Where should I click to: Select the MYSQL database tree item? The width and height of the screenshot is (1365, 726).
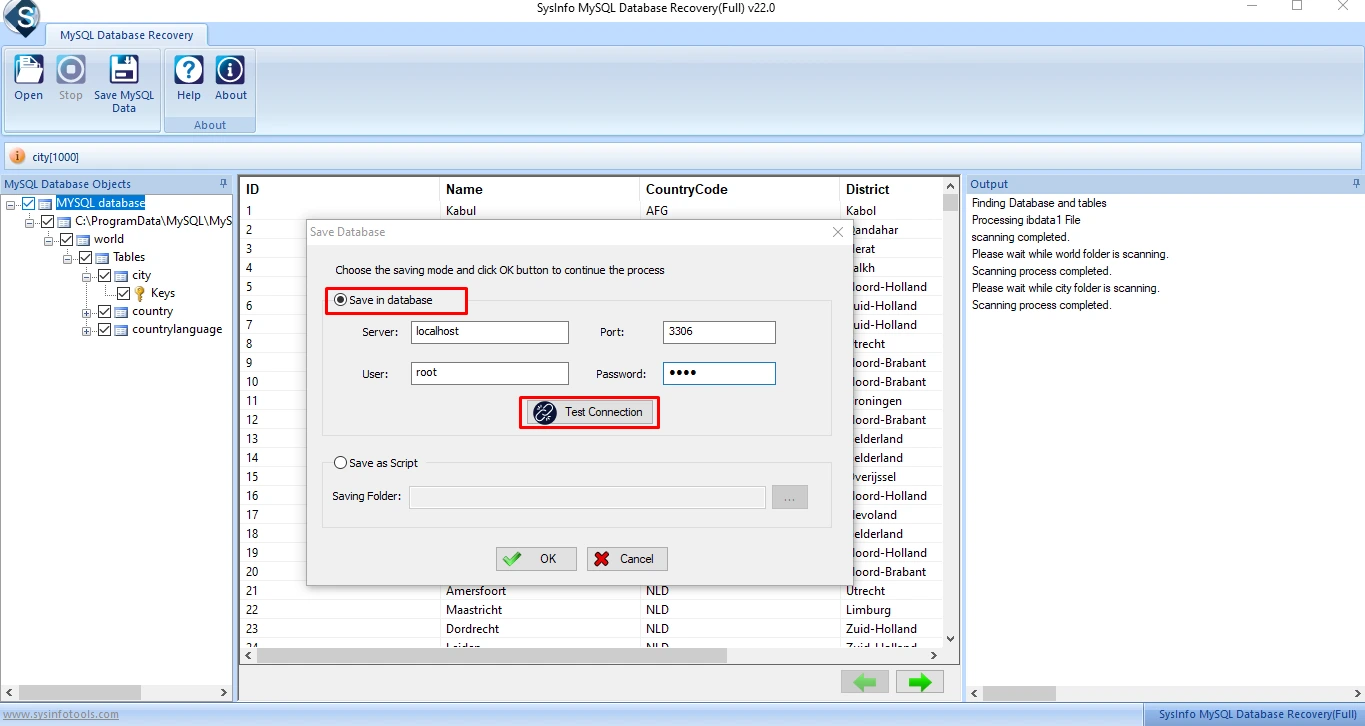pyautogui.click(x=100, y=202)
